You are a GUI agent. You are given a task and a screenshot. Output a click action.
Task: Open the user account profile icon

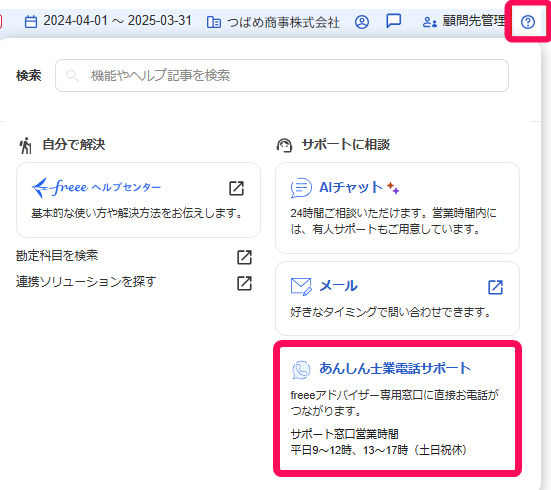click(362, 22)
